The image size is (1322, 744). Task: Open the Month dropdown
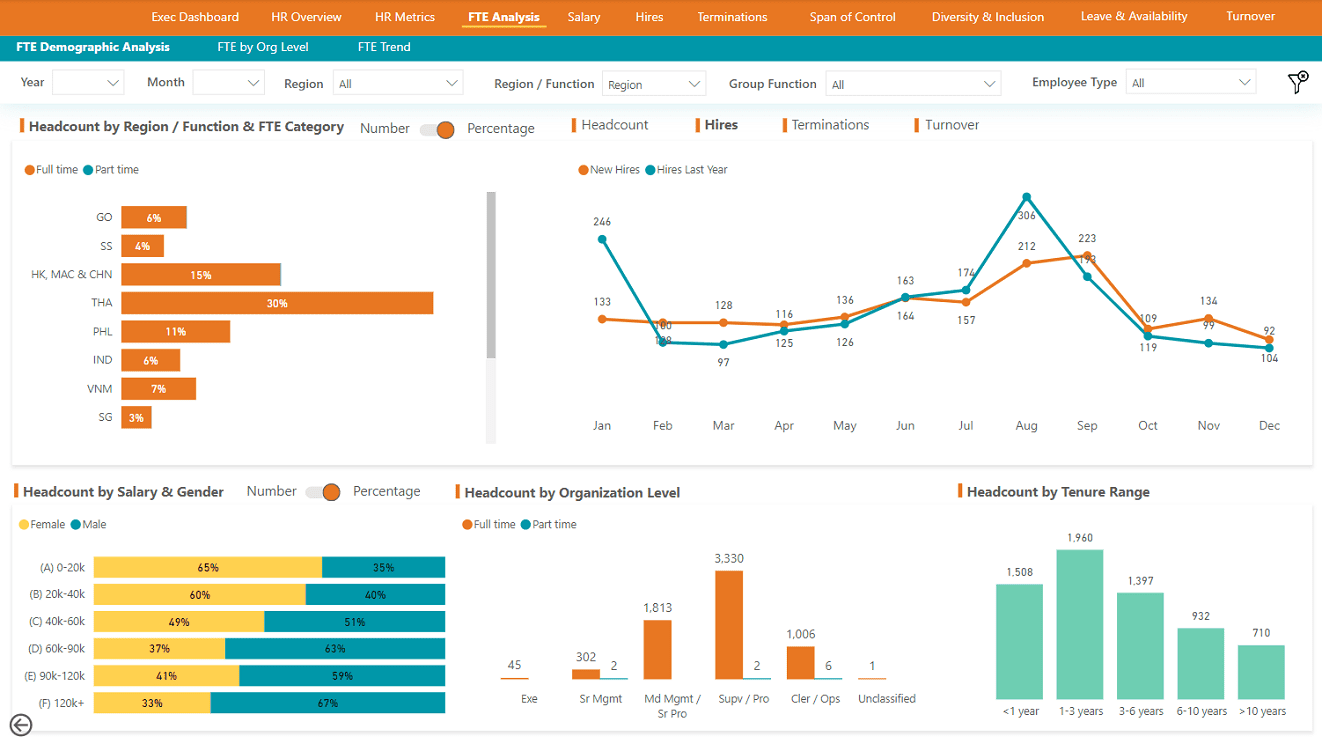click(x=228, y=83)
